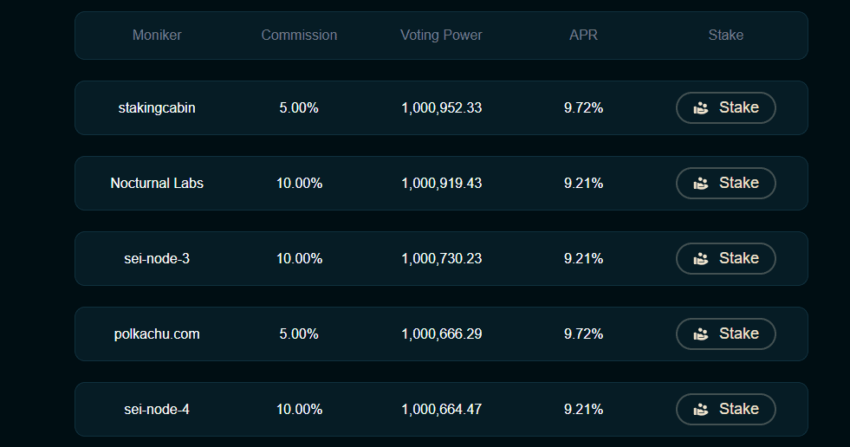
Task: Open the stakingcabin validator name
Action: point(157,108)
